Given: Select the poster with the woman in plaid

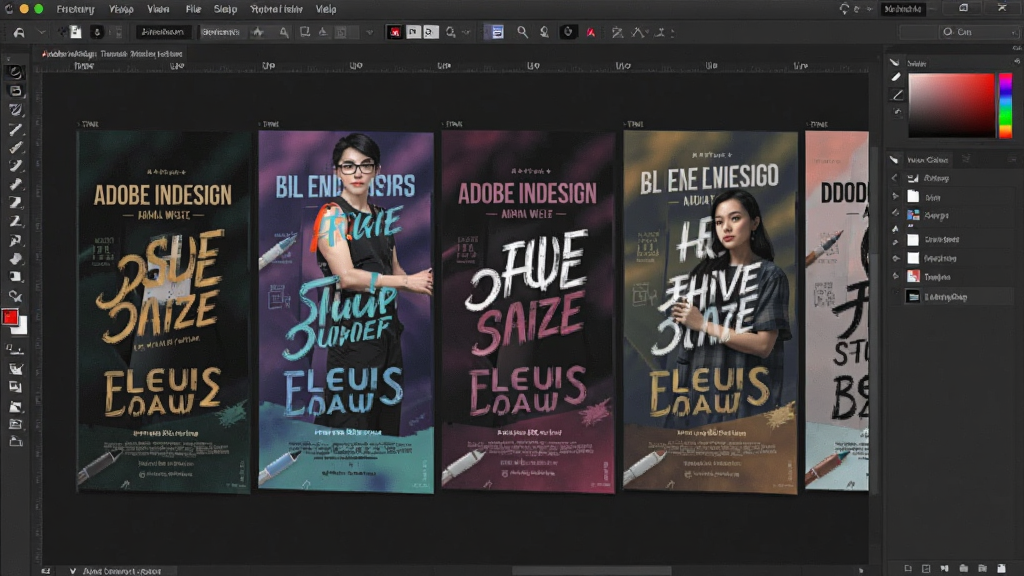Looking at the screenshot, I should pyautogui.click(x=711, y=312).
